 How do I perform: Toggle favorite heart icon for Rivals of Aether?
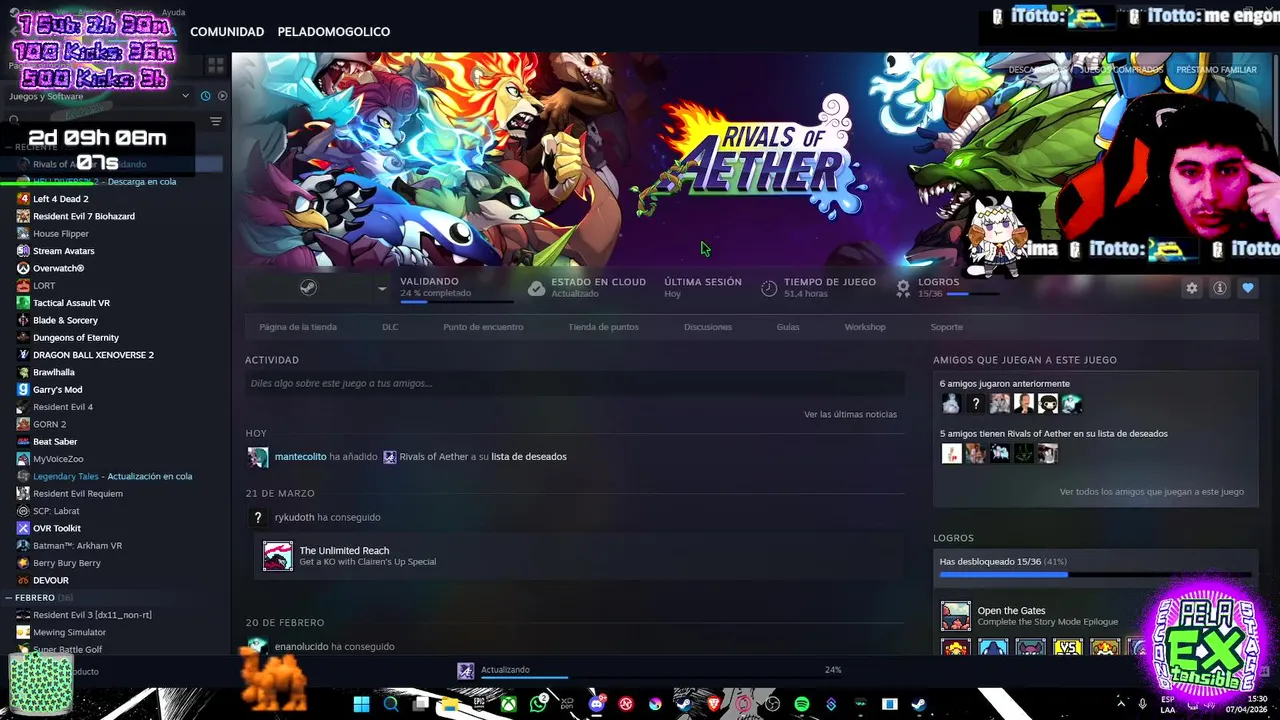1248,288
